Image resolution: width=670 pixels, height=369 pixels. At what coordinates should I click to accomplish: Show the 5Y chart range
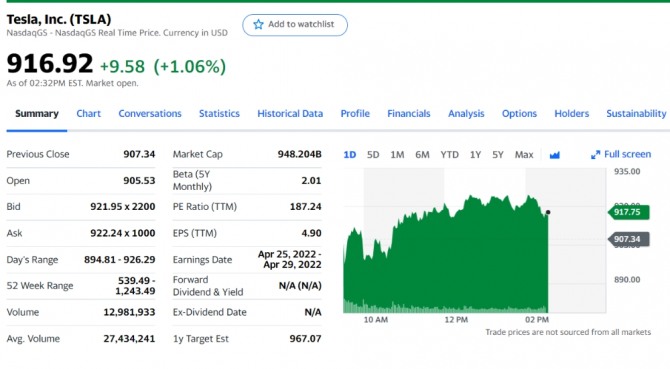click(x=498, y=155)
